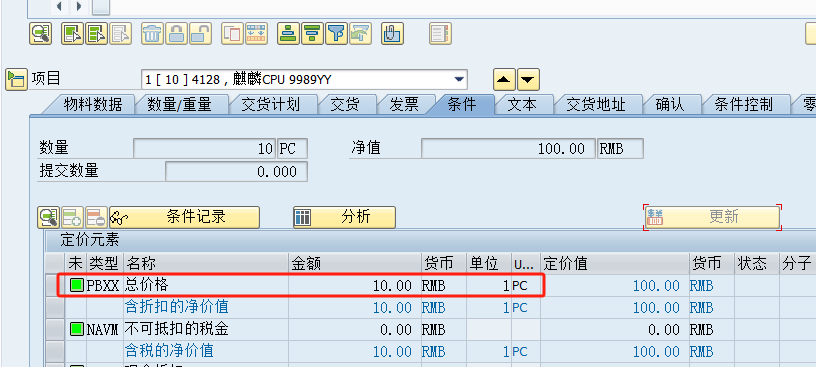
Task: Switch to the 数量/重量 tab
Action: click(x=179, y=105)
